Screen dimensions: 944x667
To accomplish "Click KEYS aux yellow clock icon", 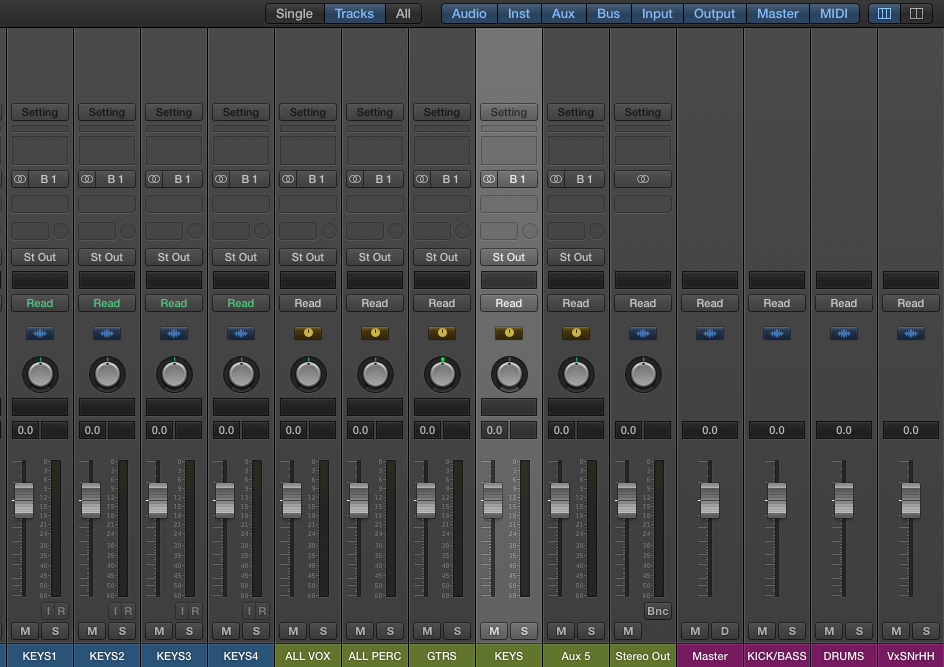I will click(509, 332).
